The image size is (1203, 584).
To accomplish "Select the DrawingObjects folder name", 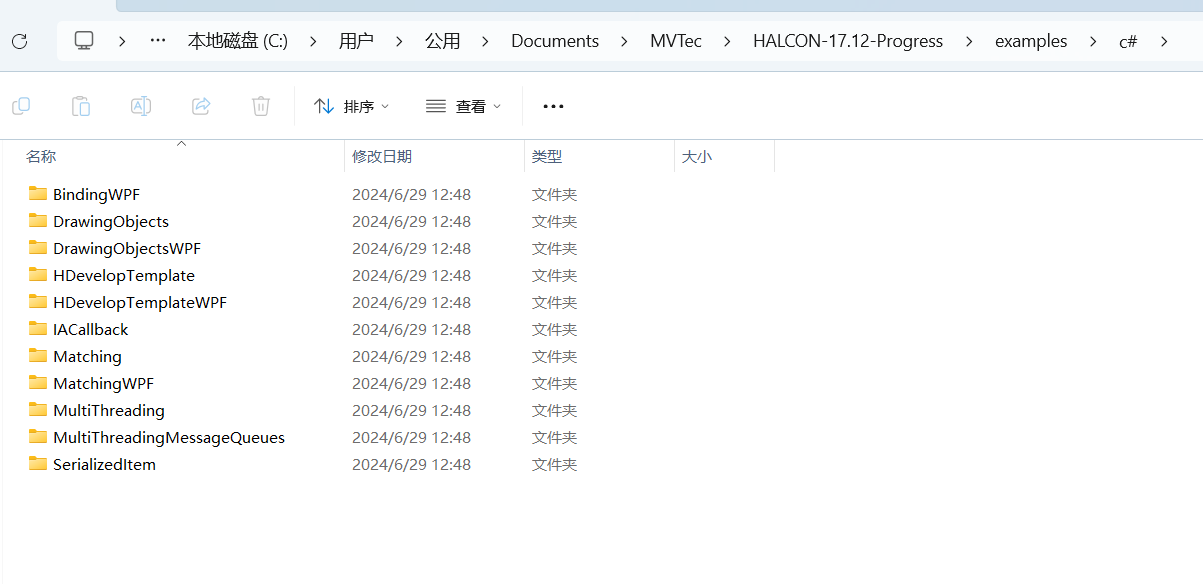I will tap(111, 221).
